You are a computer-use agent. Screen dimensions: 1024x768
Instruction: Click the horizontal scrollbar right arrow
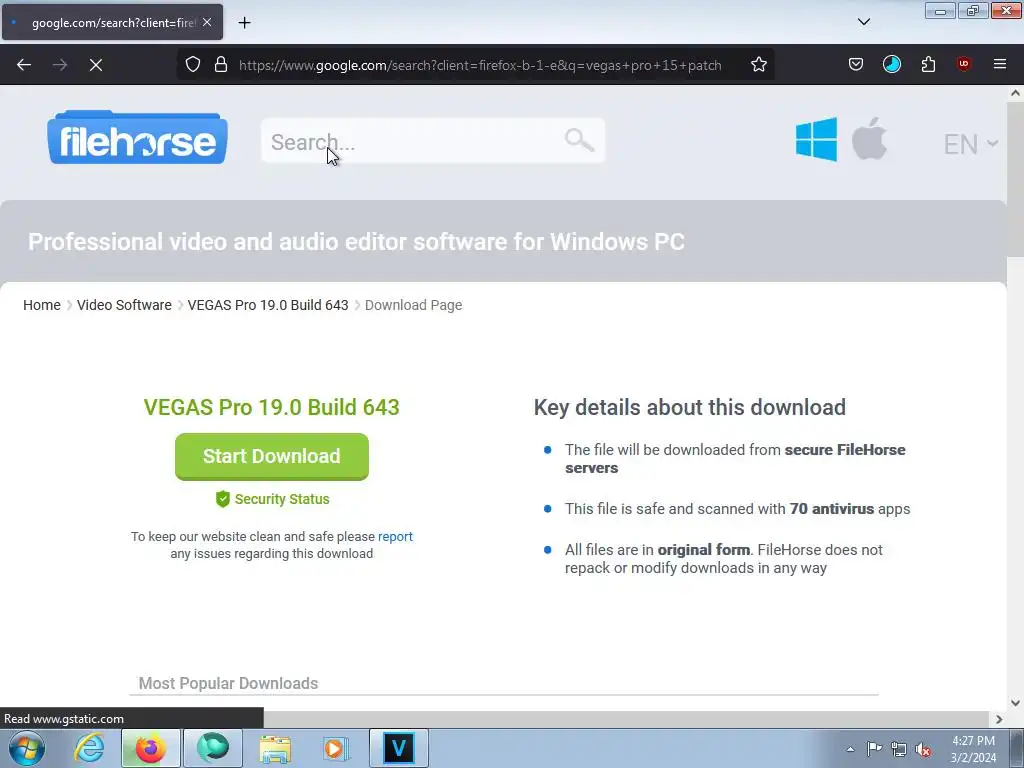[x=999, y=719]
